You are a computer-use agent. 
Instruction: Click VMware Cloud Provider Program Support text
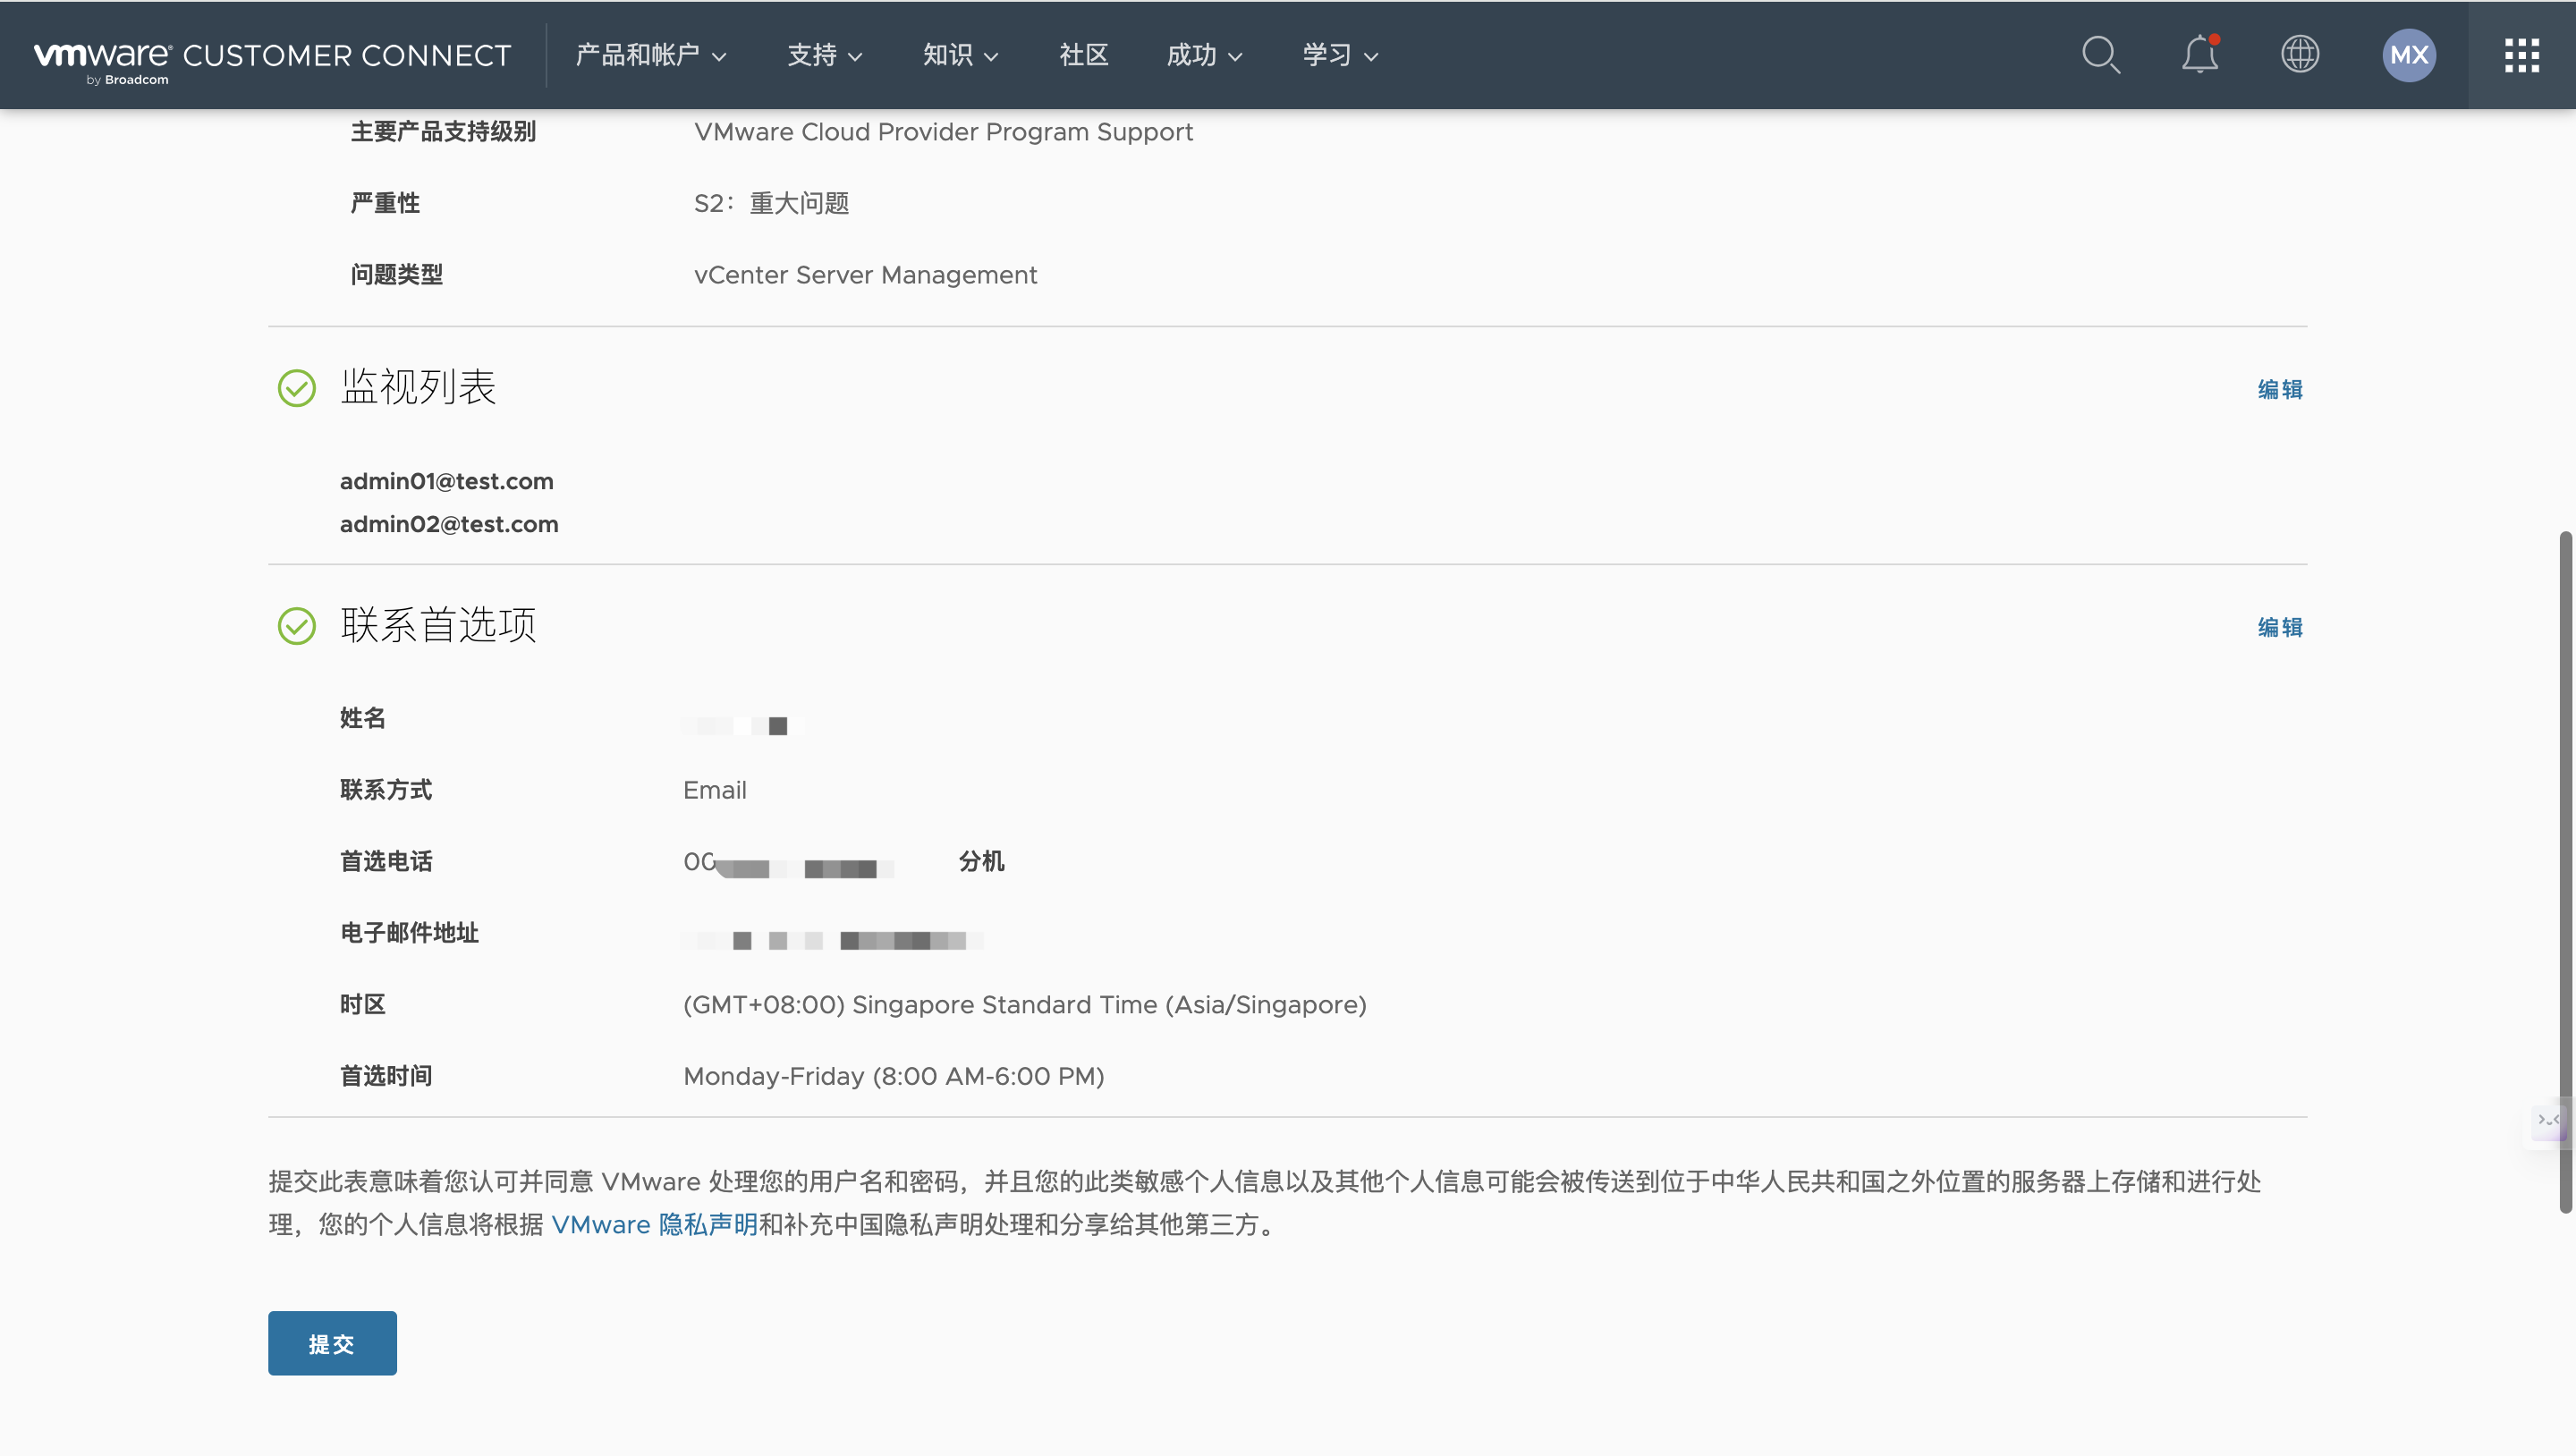pyautogui.click(x=944, y=132)
